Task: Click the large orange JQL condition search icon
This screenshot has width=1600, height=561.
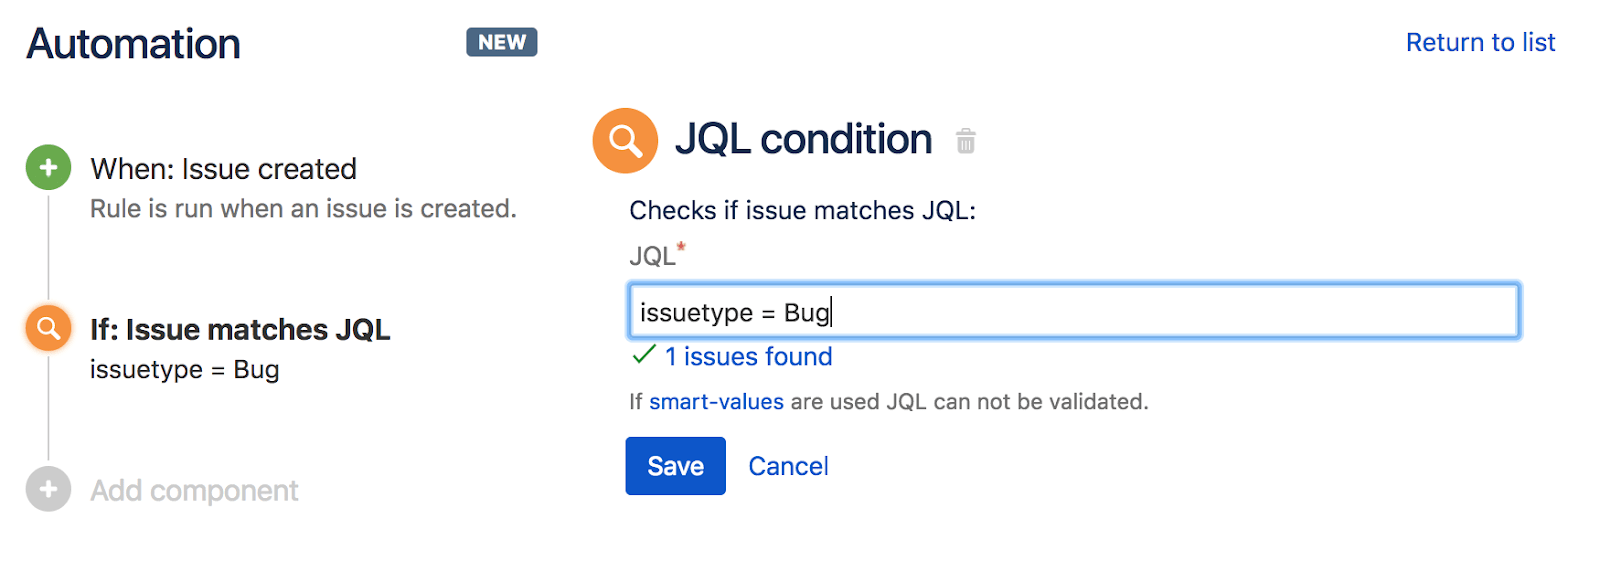Action: coord(625,141)
